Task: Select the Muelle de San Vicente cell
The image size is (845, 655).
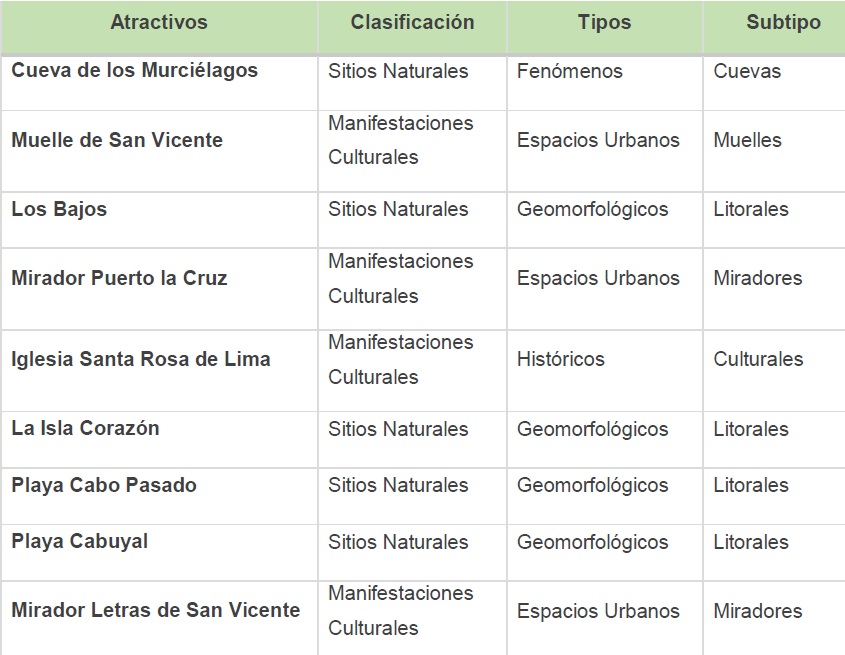Action: [117, 140]
